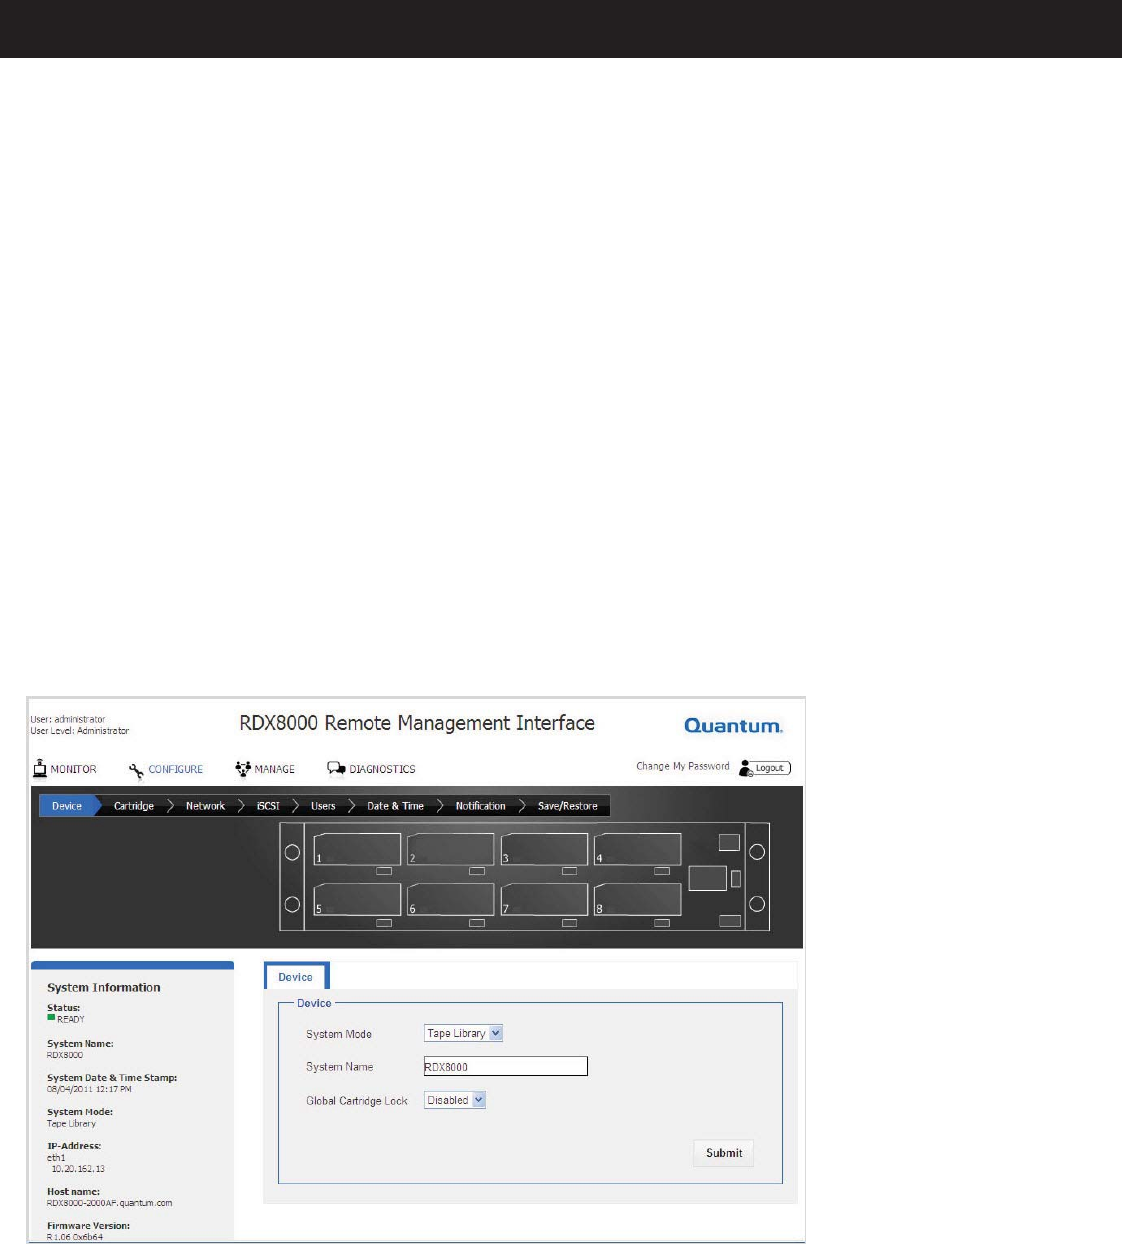The width and height of the screenshot is (1122, 1244).
Task: Click the Device content tab
Action: (296, 977)
